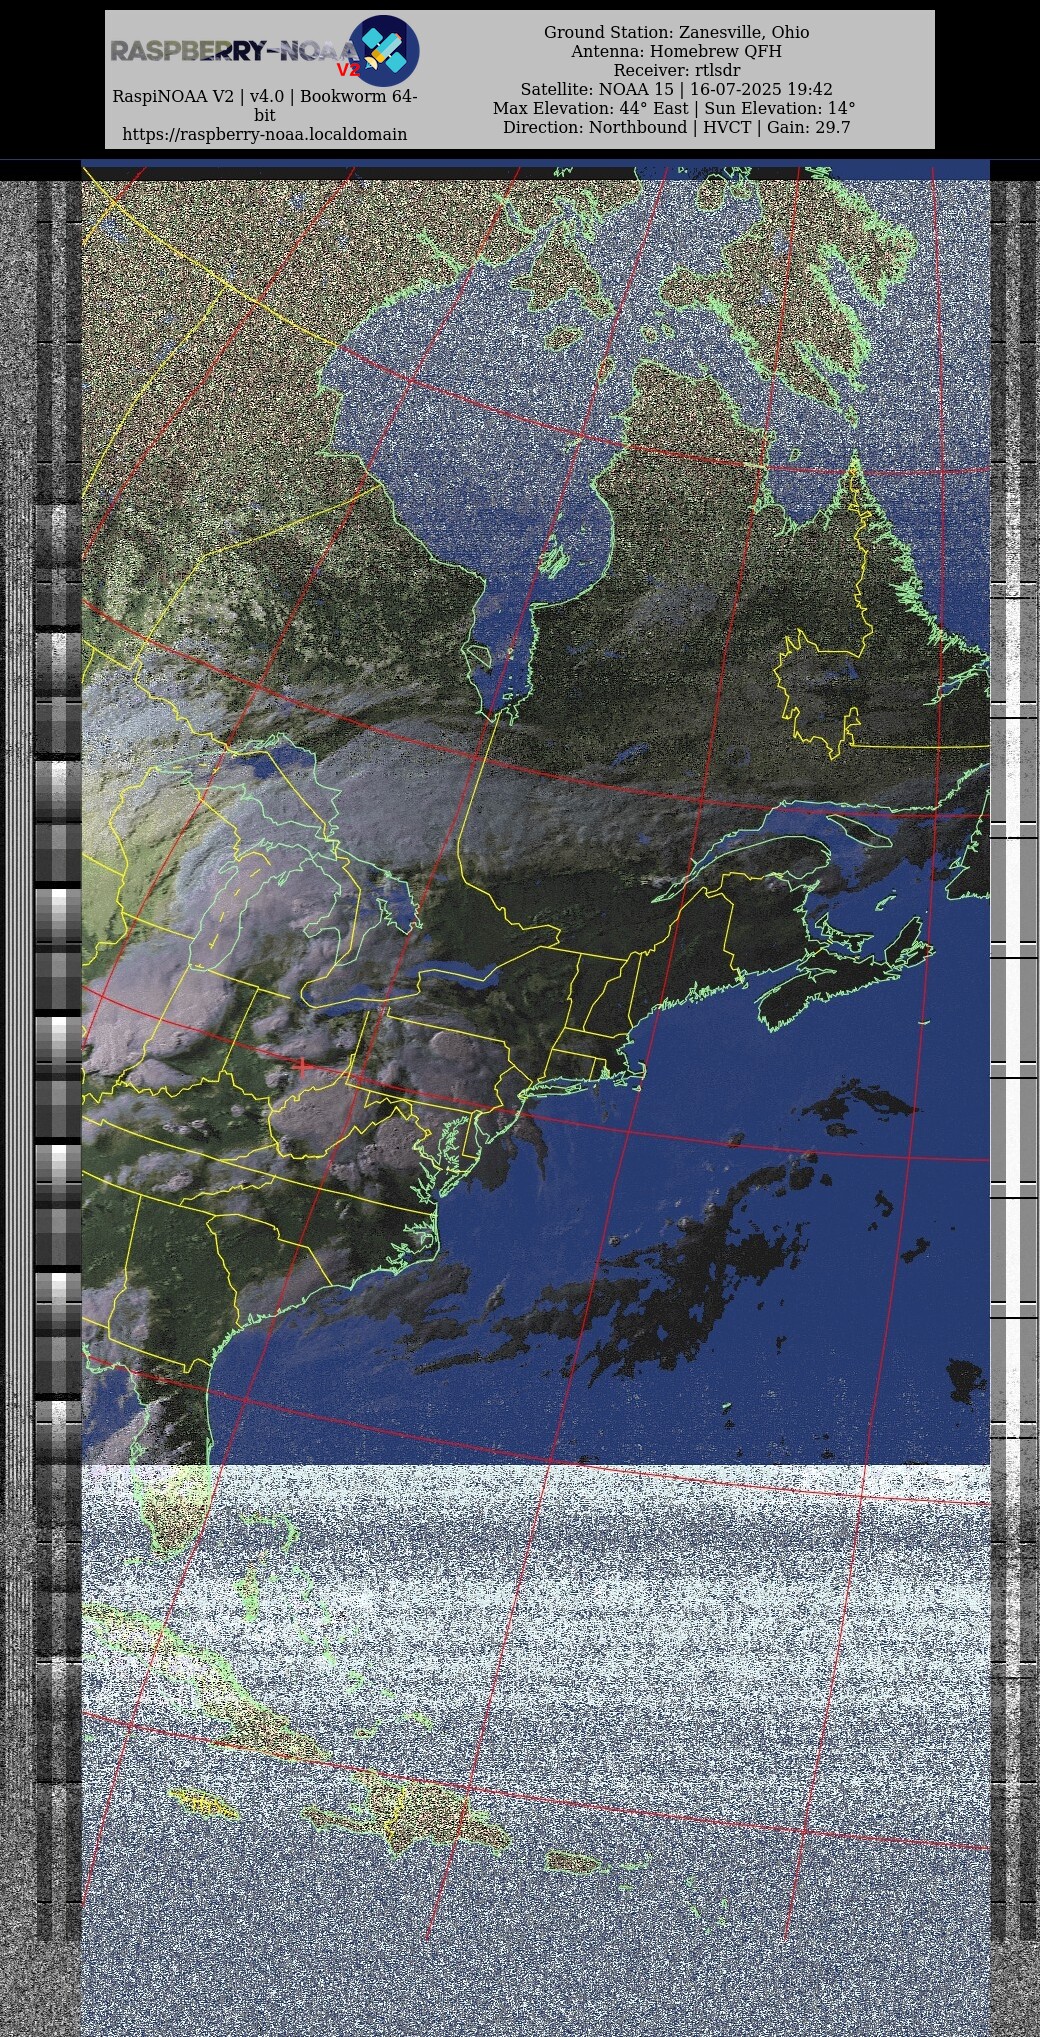Image resolution: width=1040 pixels, height=2037 pixels.
Task: Click the Satellite NOAA 15 timestamp line
Action: pos(676,89)
